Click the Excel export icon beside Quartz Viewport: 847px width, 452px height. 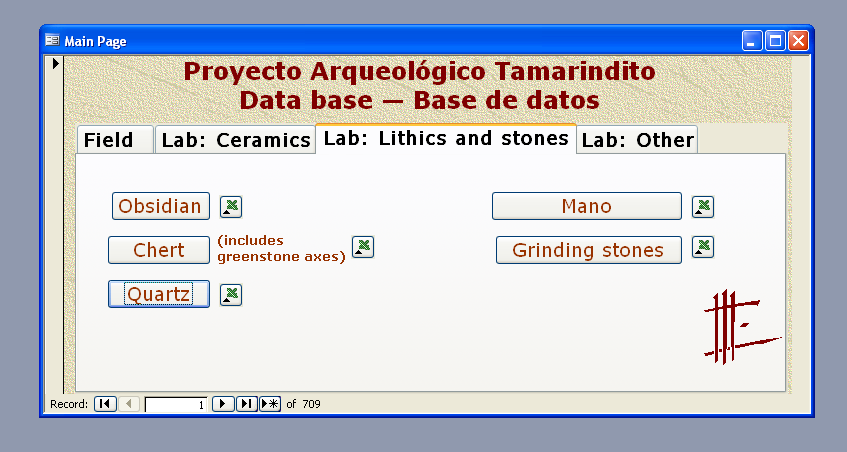click(x=231, y=294)
